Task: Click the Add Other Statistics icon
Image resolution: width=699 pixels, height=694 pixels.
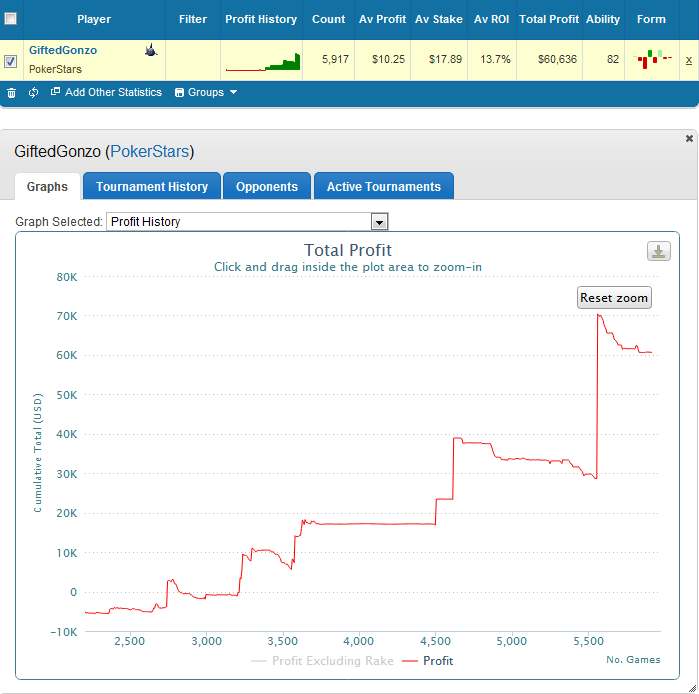Action: tap(55, 92)
